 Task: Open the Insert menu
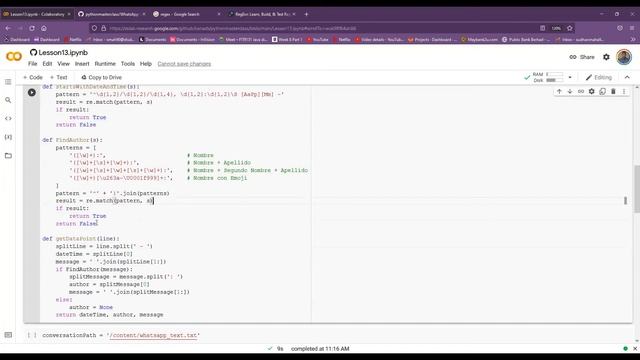click(x=82, y=64)
